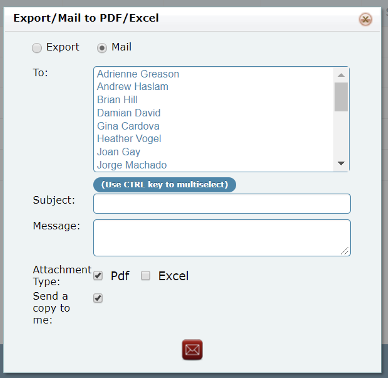Uncheck the Pdf attachment checkbox
388x378 pixels.
[98, 276]
